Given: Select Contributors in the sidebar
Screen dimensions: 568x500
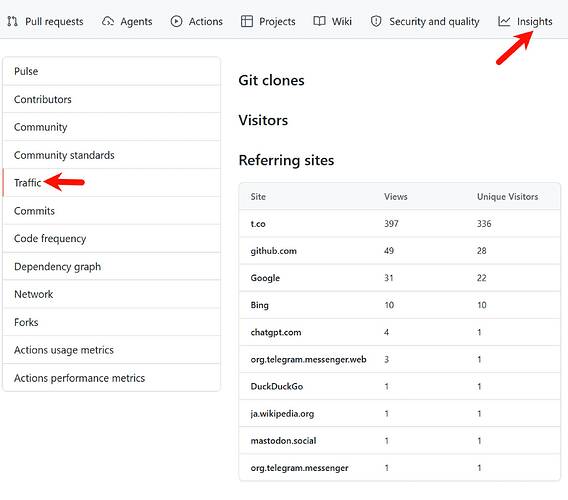Looking at the screenshot, I should 112,99.
